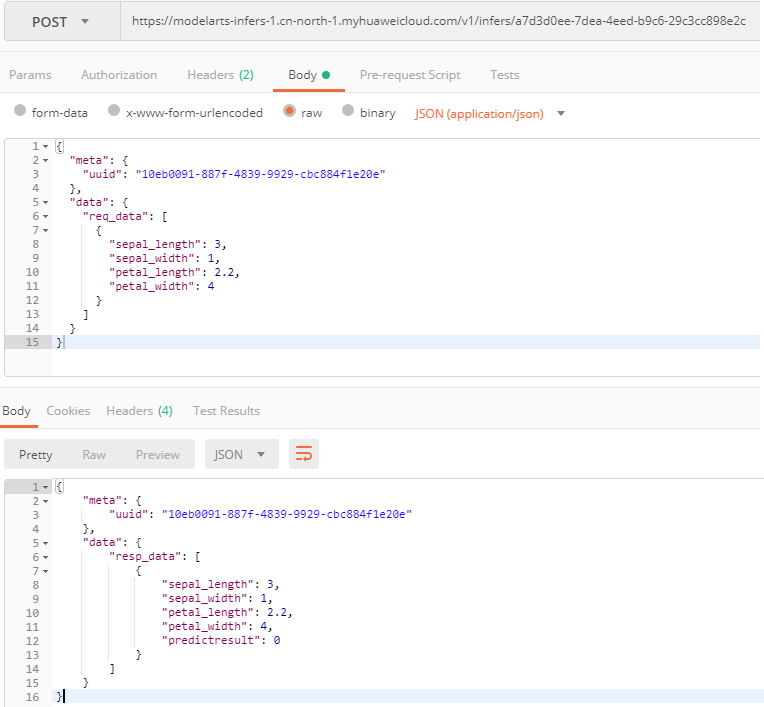
Task: Collapse the request "req_data" fold arrow
Action: [45, 216]
